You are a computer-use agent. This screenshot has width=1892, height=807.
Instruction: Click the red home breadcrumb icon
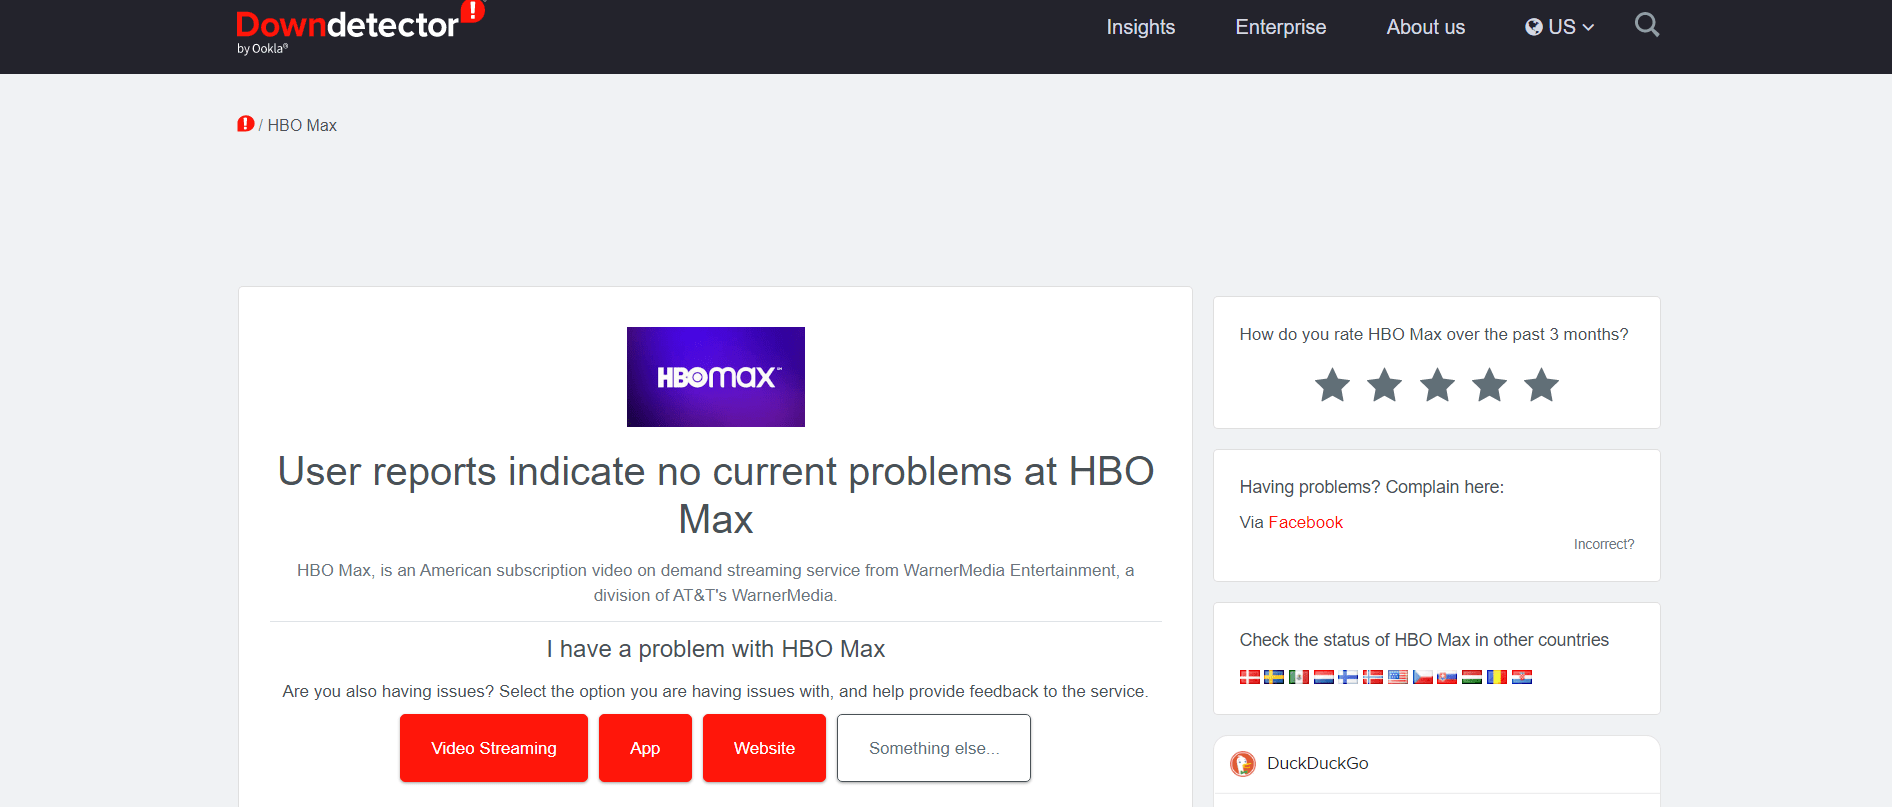[245, 124]
